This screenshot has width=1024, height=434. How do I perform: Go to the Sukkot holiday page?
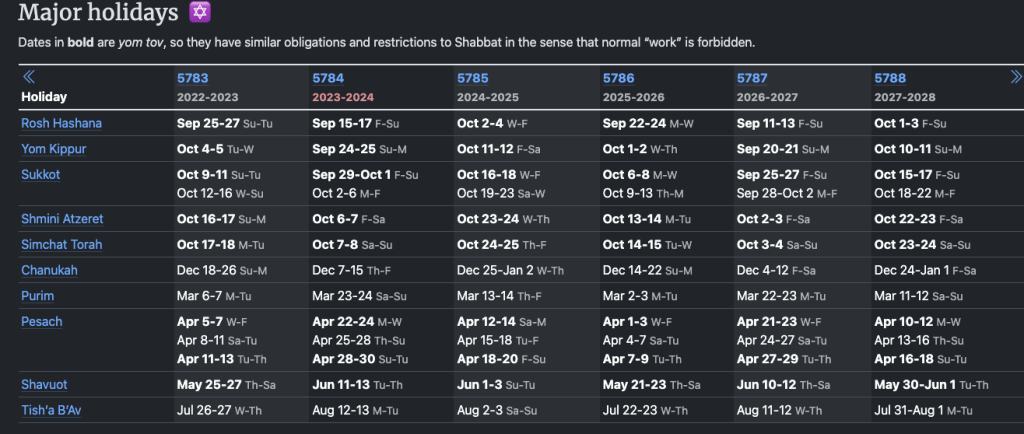(41, 174)
